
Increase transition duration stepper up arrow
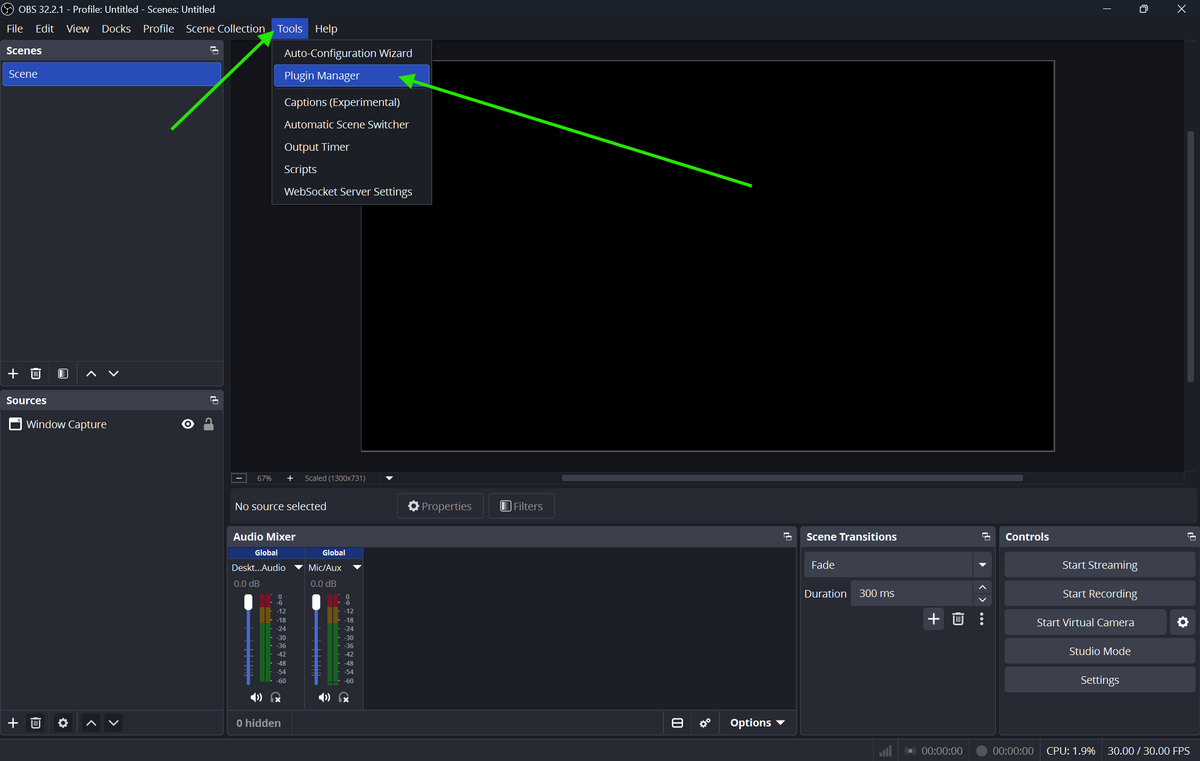[982, 587]
